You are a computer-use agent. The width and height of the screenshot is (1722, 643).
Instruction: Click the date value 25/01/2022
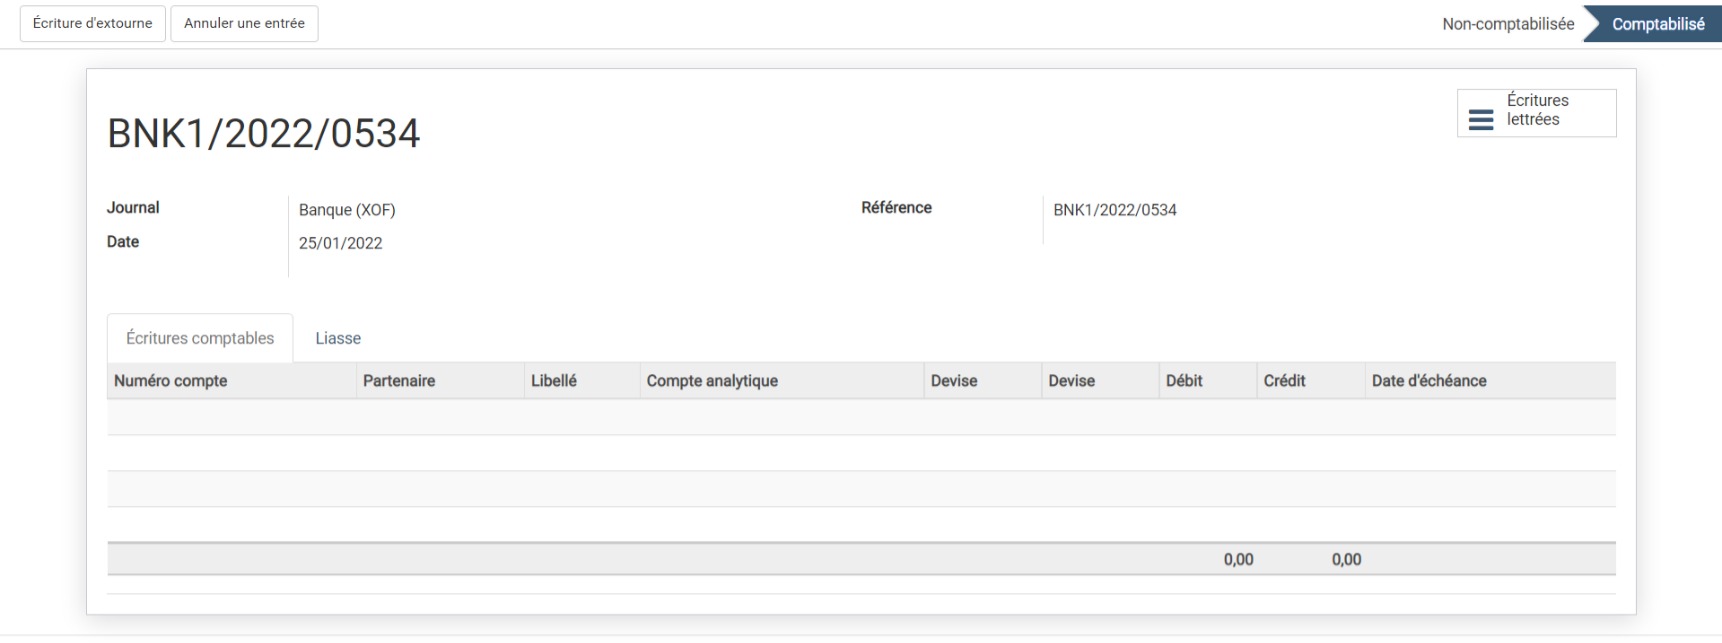pos(340,243)
